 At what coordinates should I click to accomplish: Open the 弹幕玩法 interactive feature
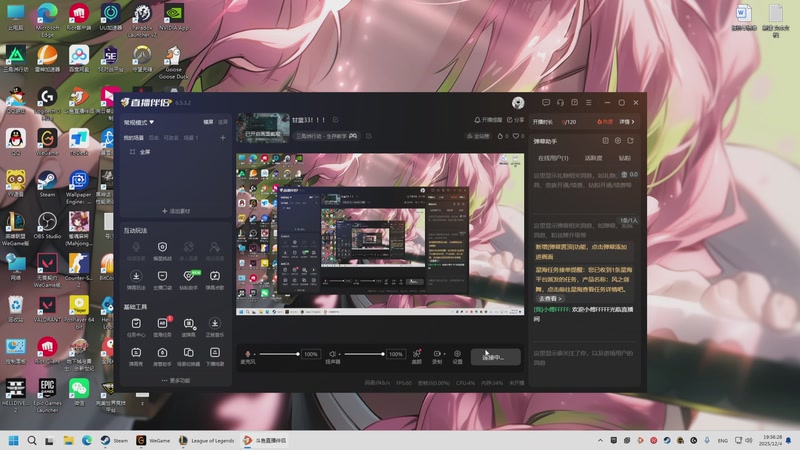[136, 280]
